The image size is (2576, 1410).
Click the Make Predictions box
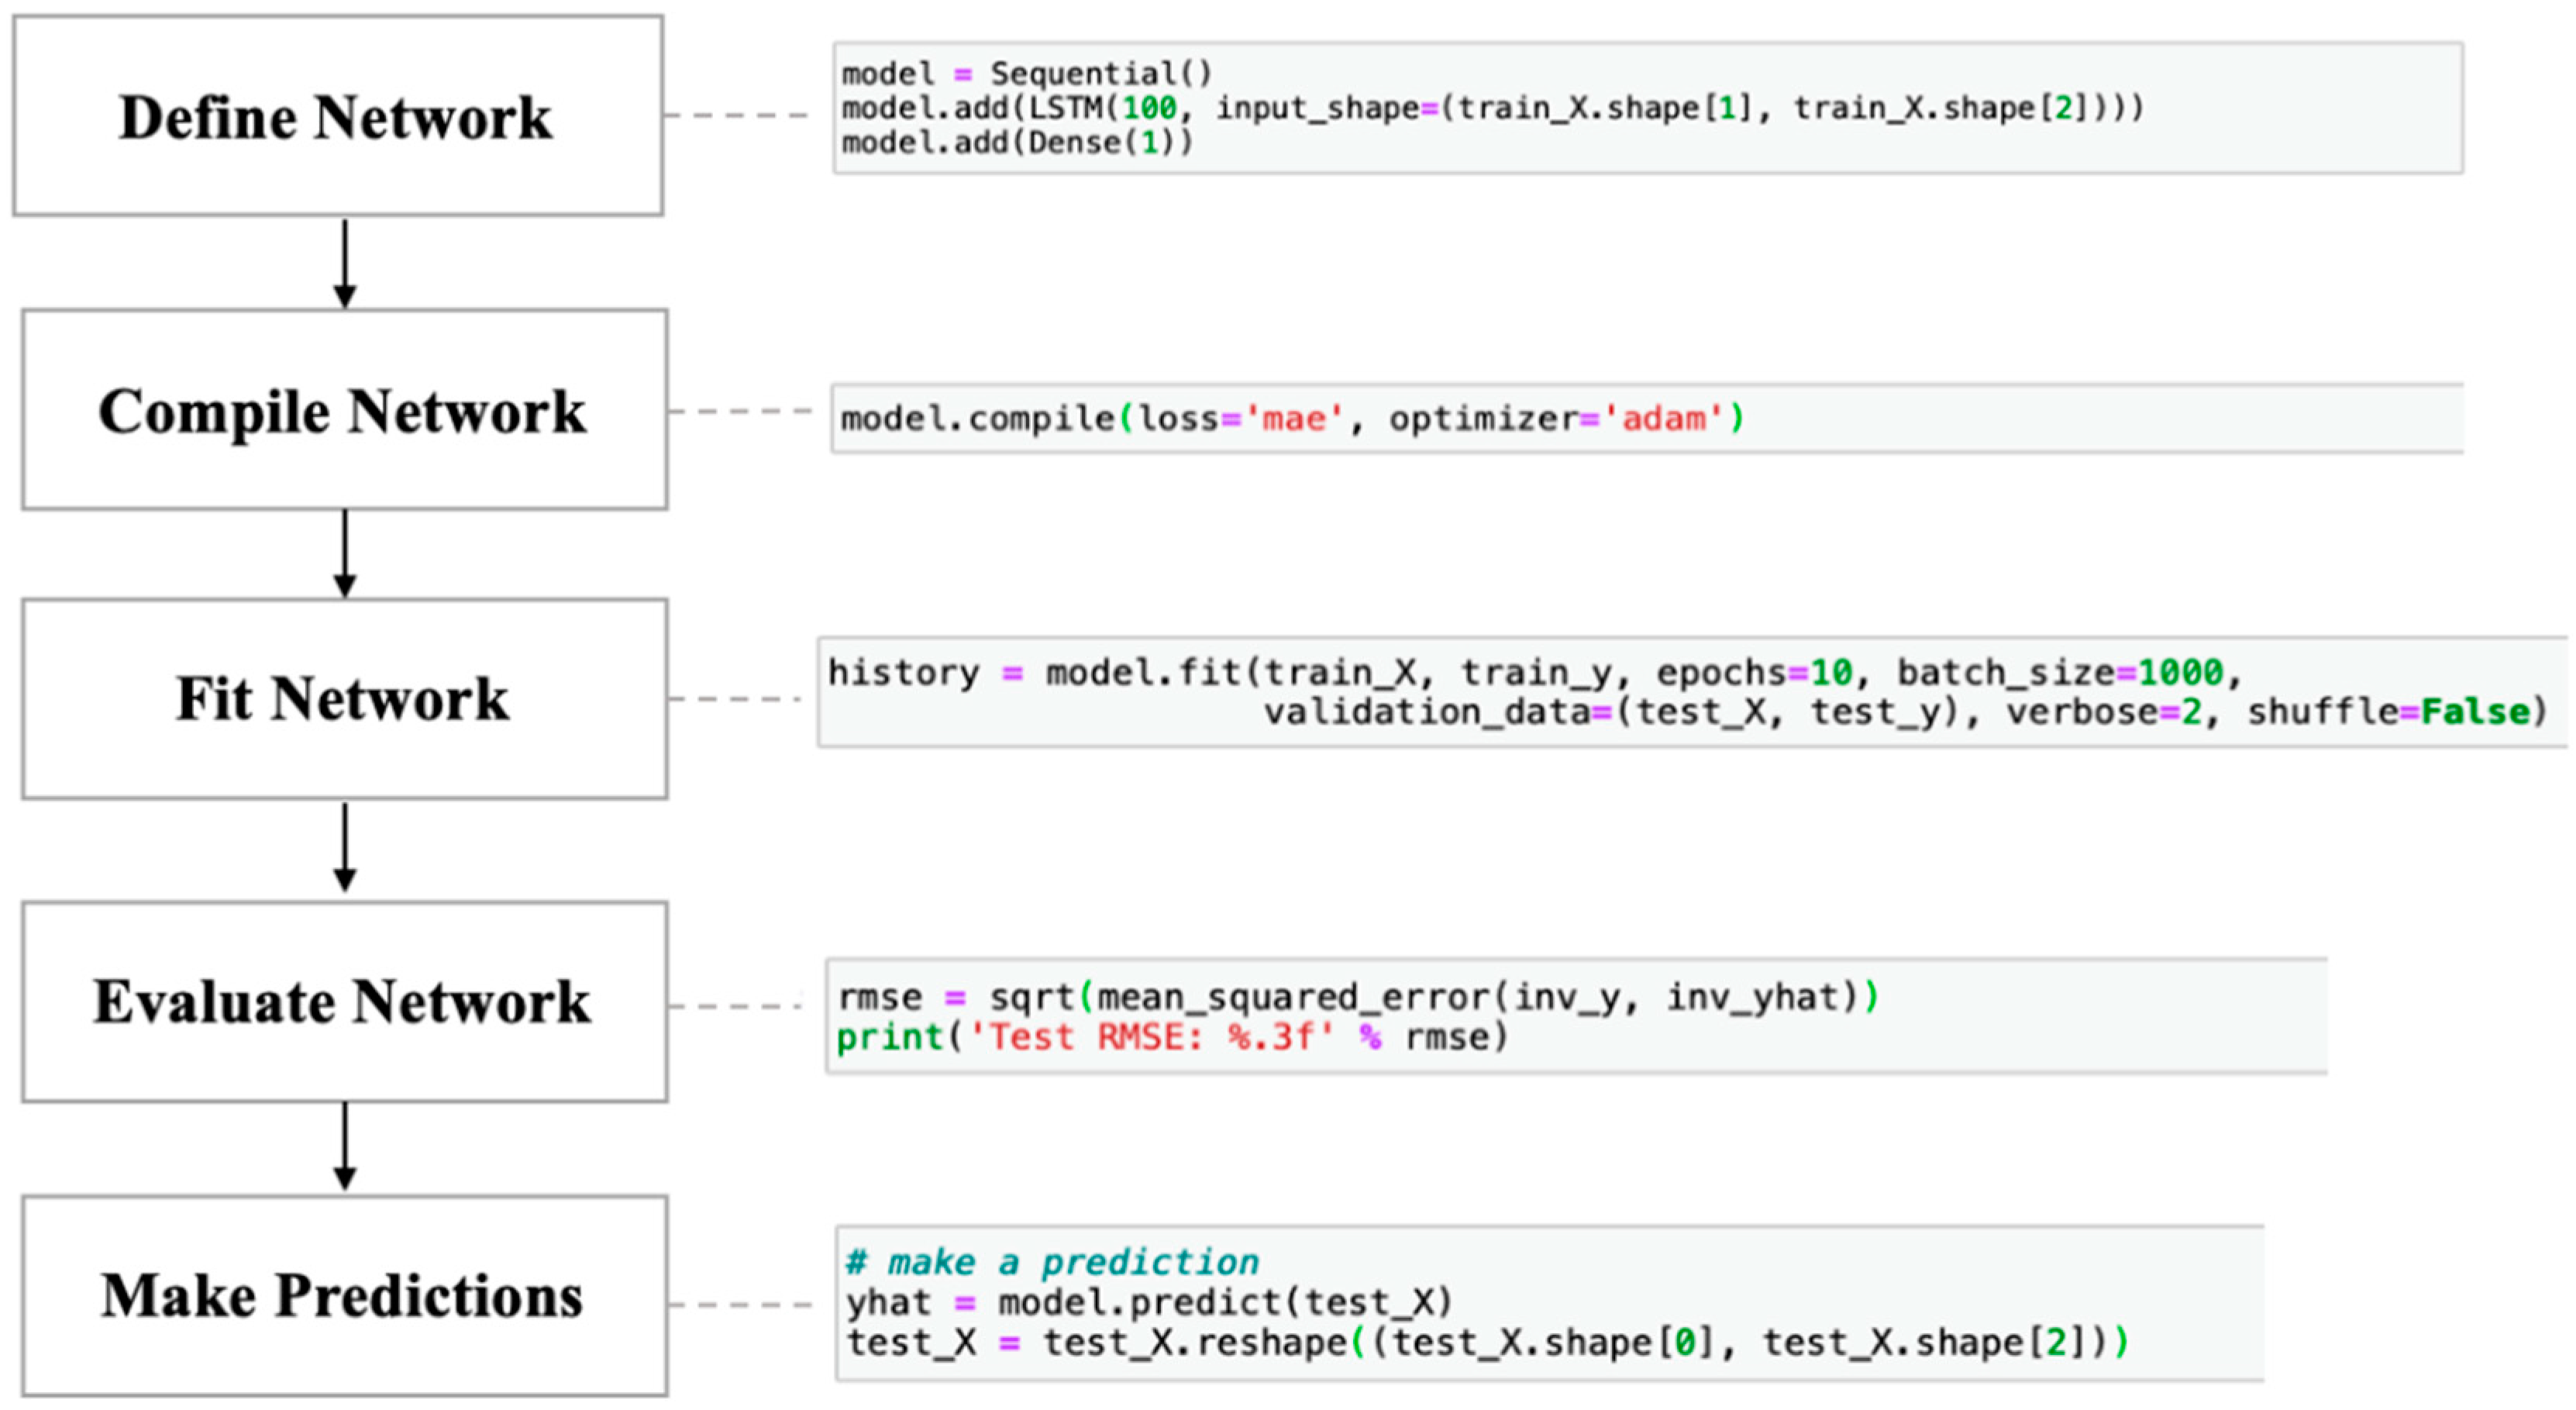(344, 1295)
